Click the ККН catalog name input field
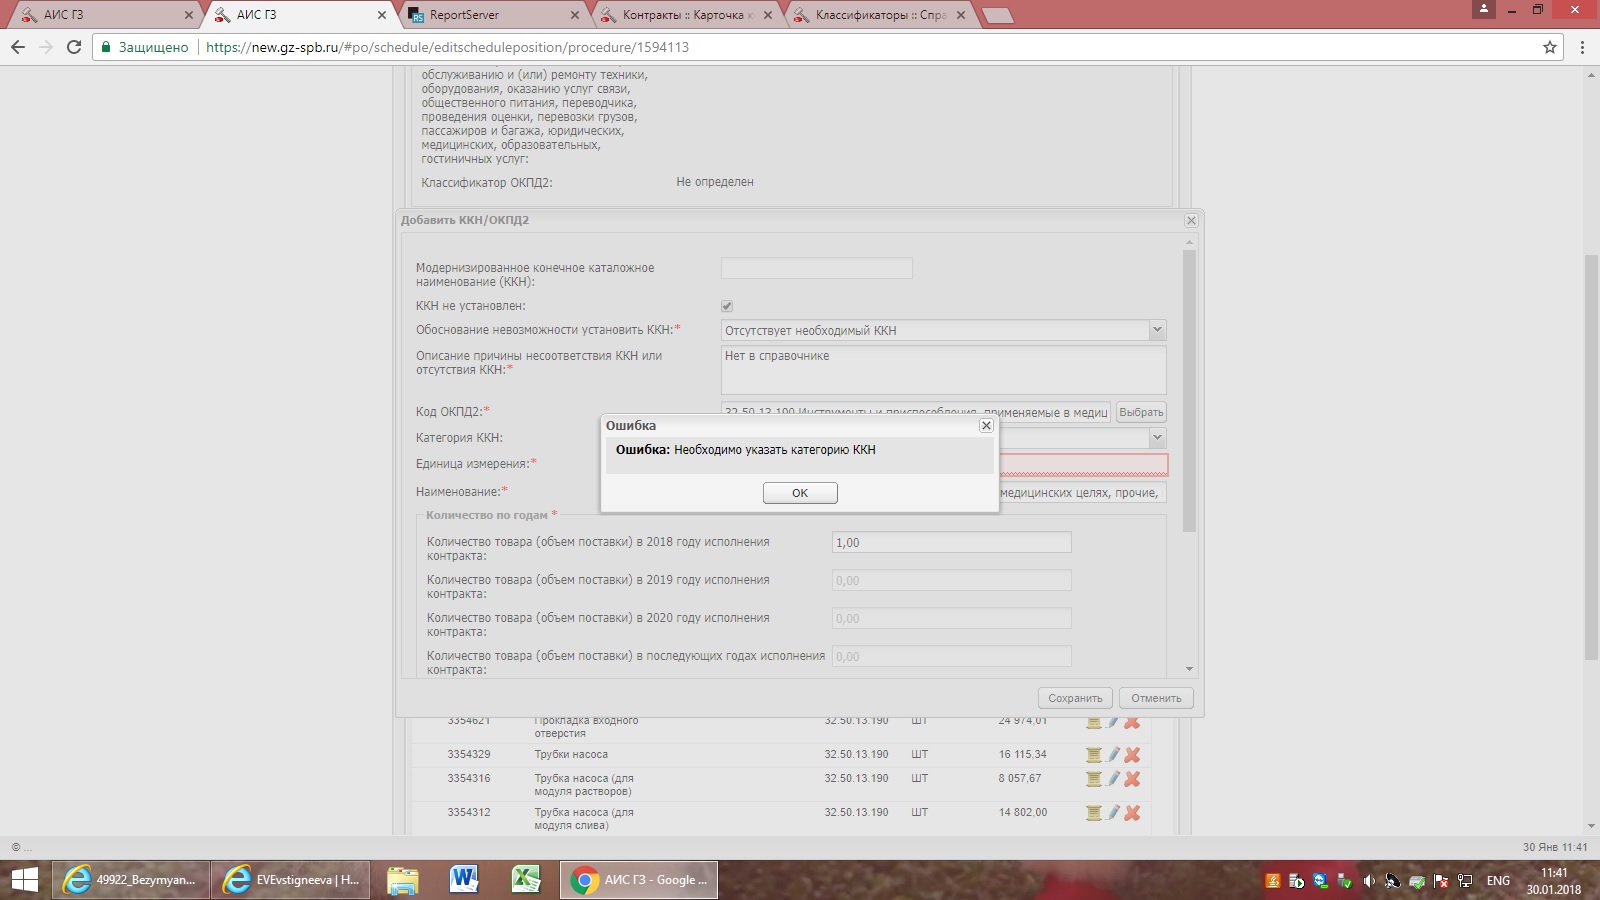 (817, 268)
